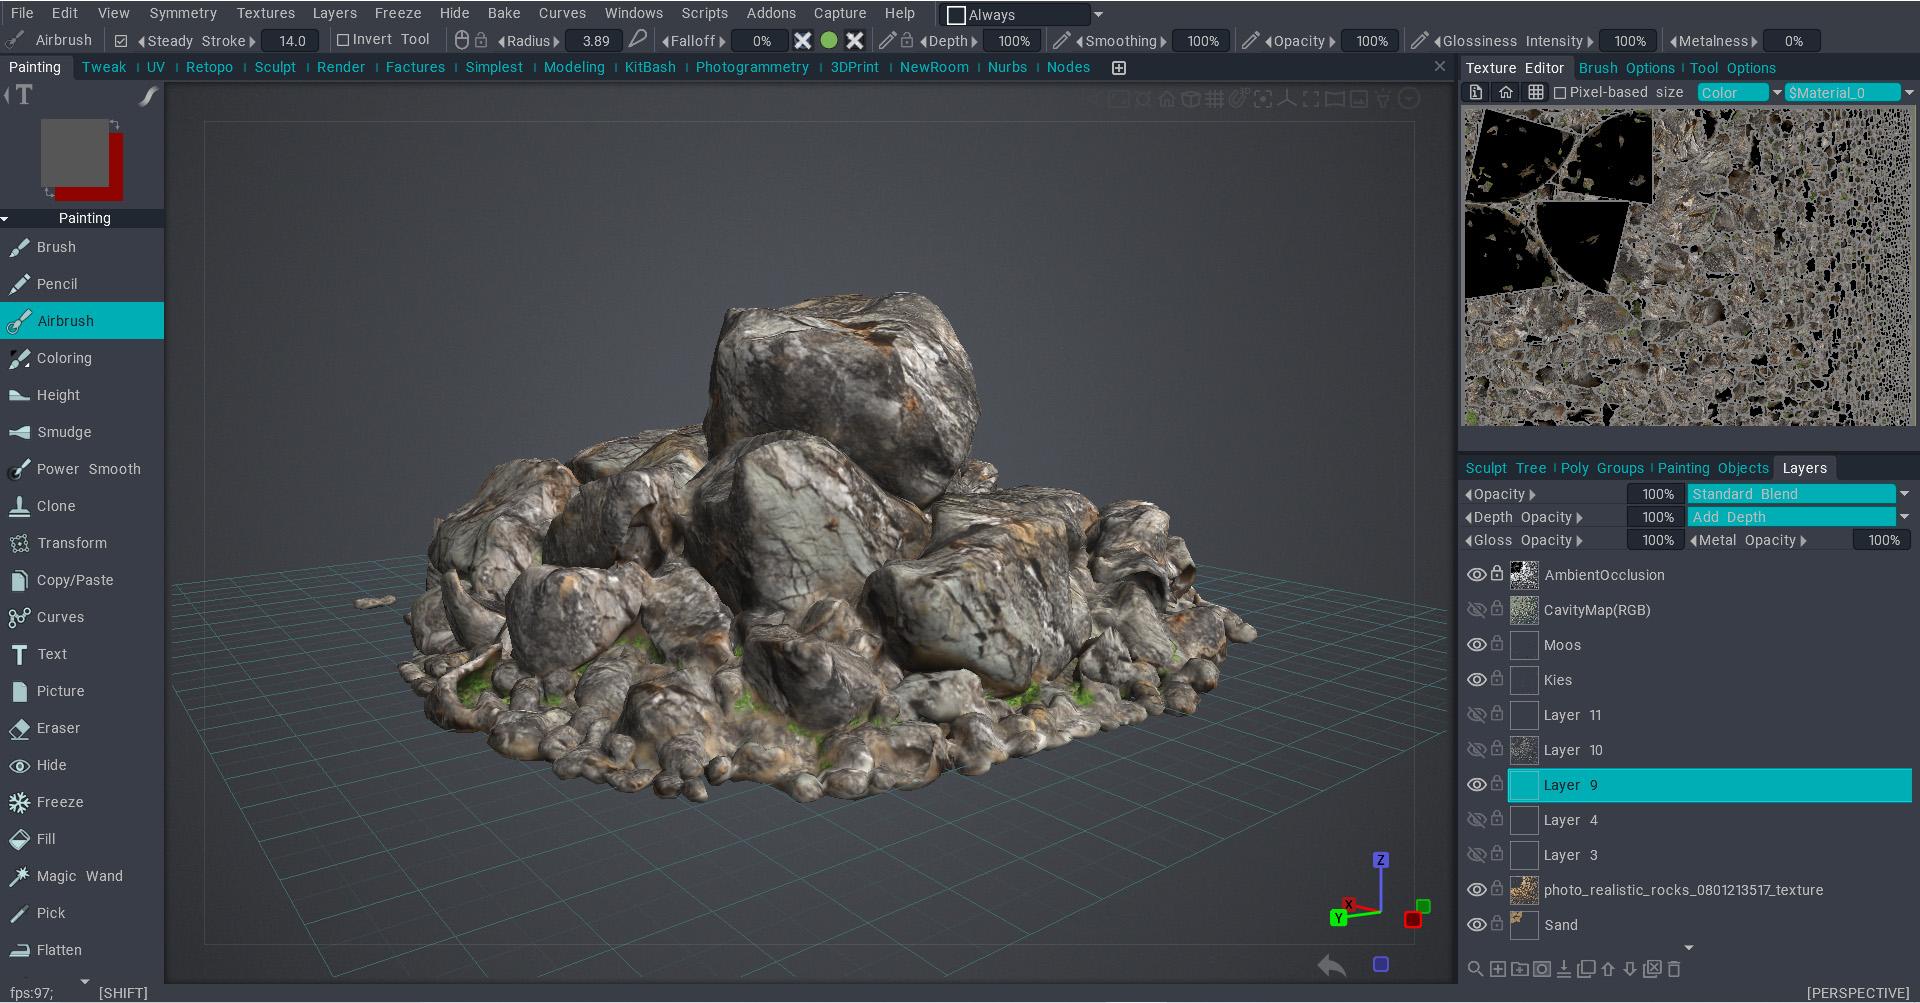1920x1003 pixels.
Task: Select the Smudge tool
Action: coord(64,432)
